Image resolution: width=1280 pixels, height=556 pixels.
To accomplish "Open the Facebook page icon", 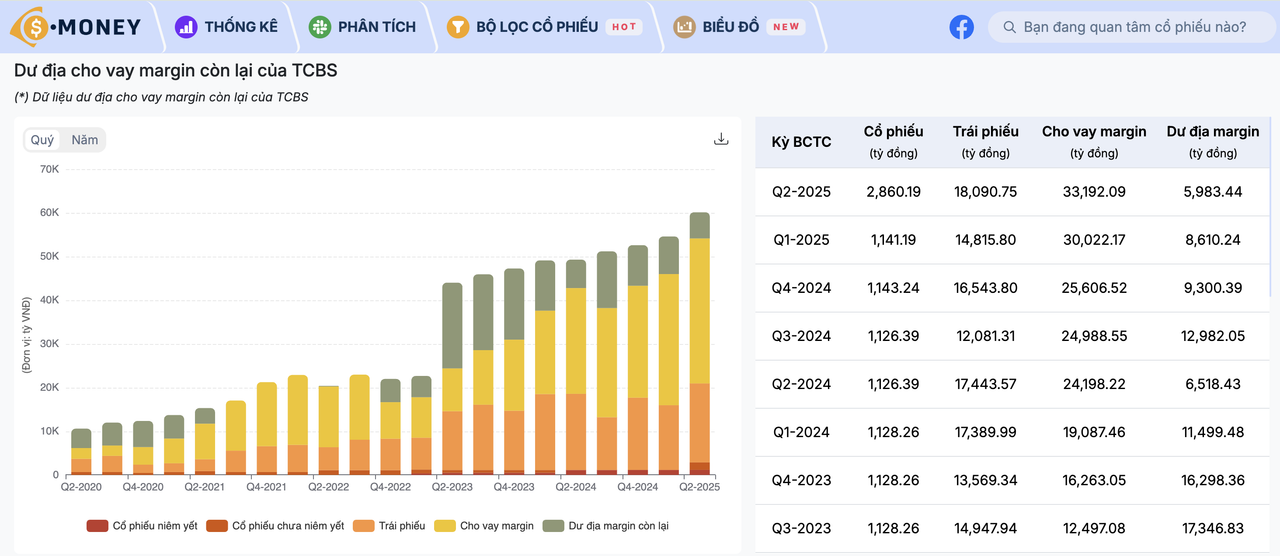I will [x=961, y=27].
